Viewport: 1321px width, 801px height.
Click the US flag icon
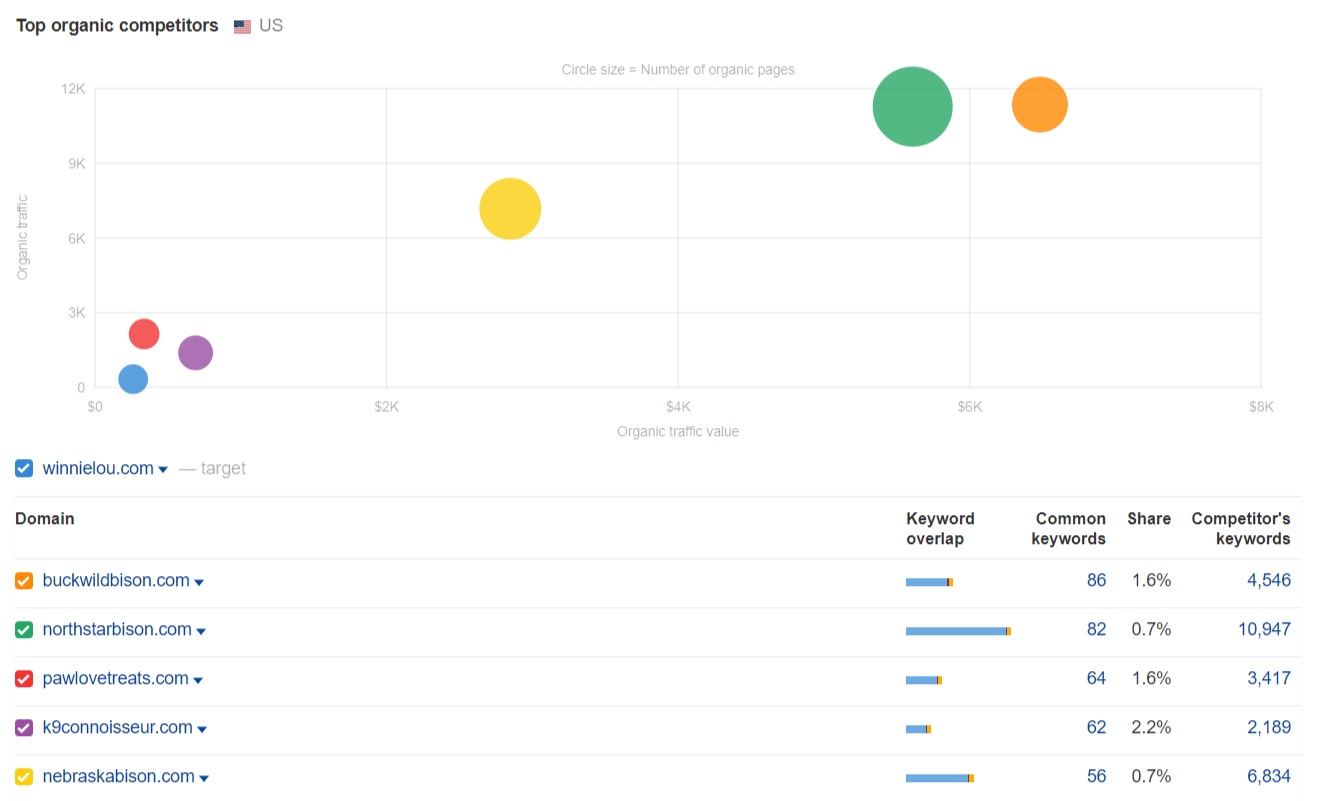[x=242, y=27]
